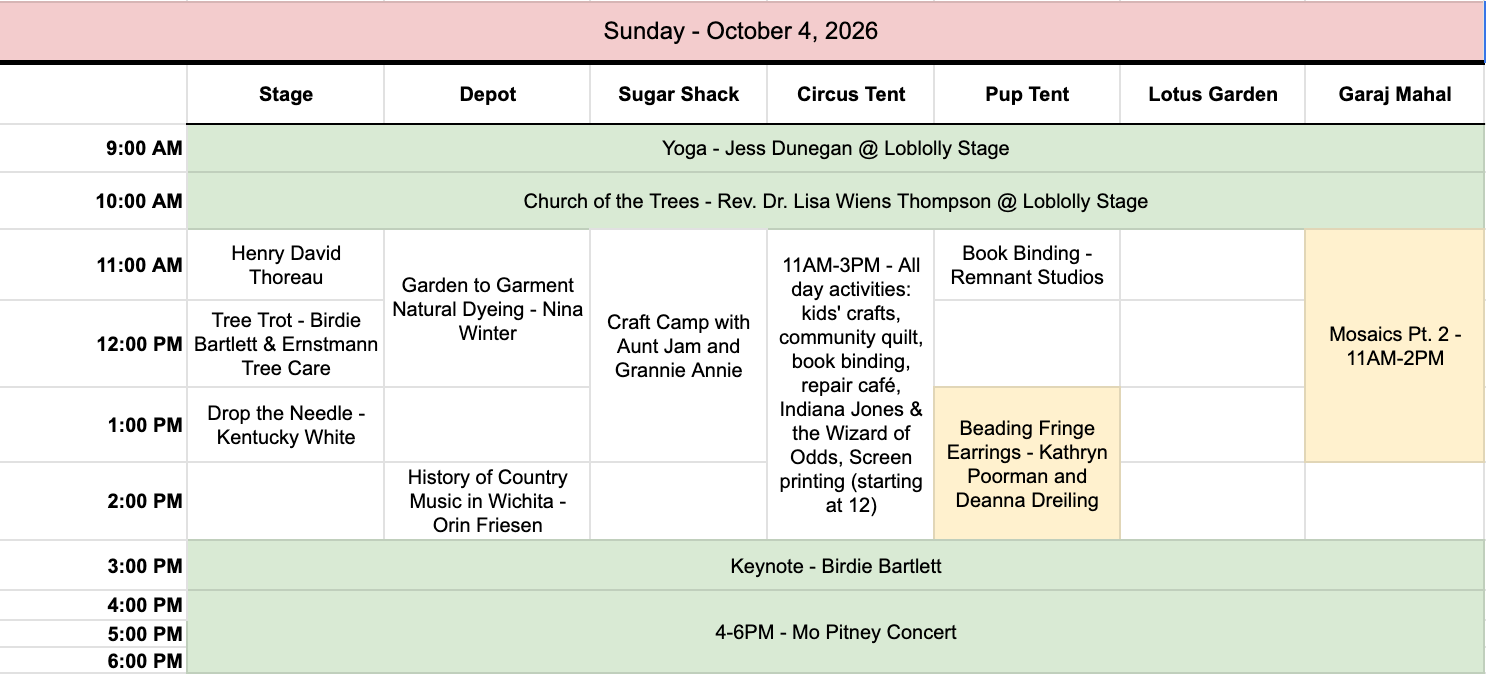This screenshot has height=674, width=1486.
Task: Select the Circus Tent column header
Action: 851,94
